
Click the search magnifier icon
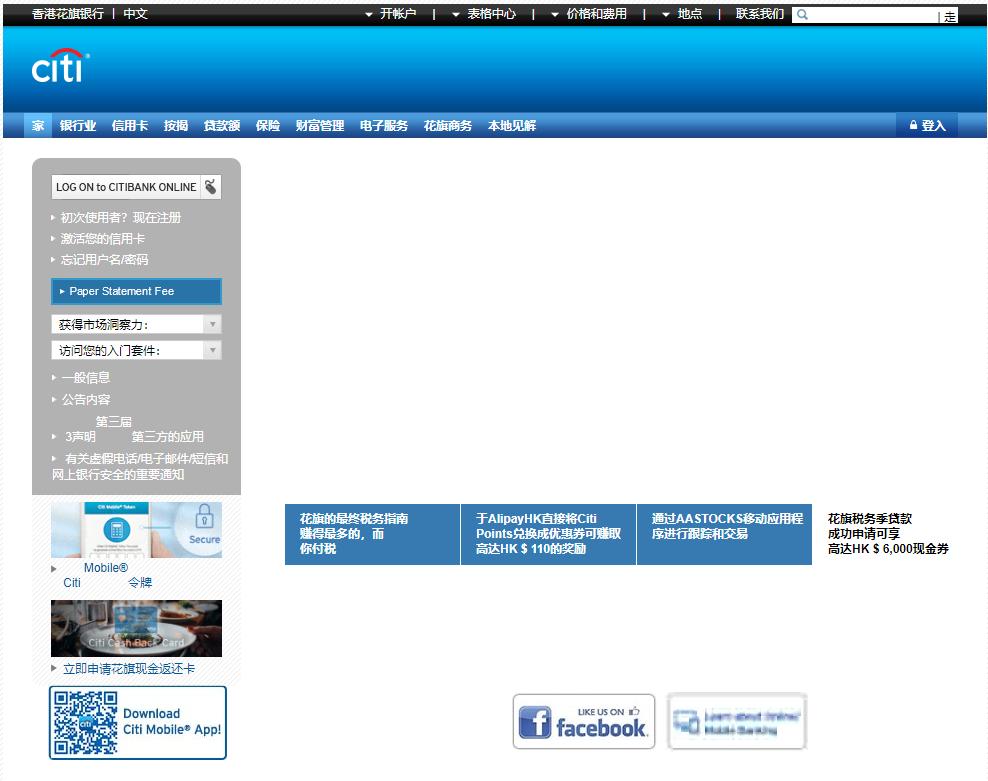coord(802,14)
